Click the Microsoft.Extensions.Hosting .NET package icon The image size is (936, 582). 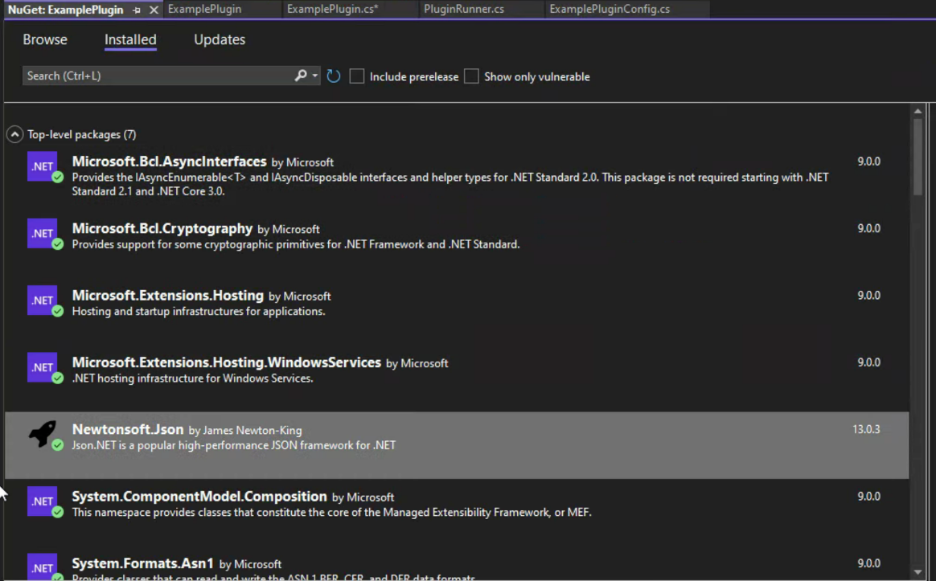(42, 300)
